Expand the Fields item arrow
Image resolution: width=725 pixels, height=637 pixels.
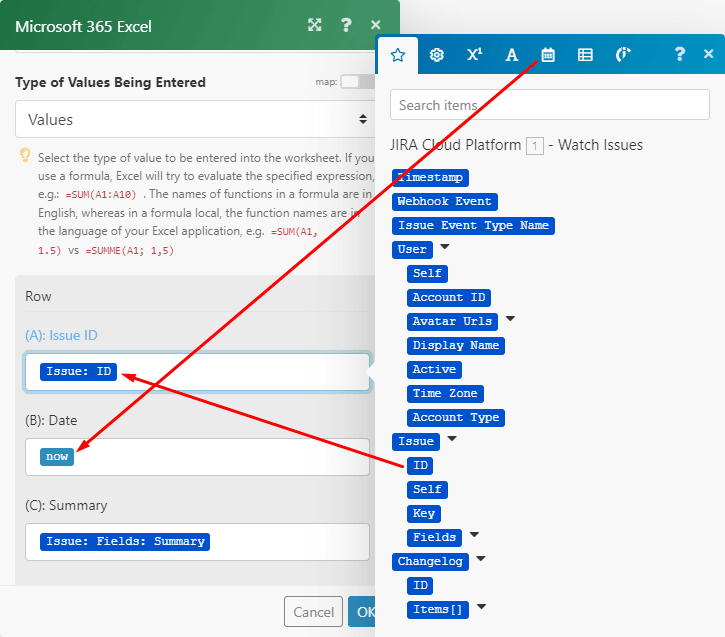(x=474, y=535)
